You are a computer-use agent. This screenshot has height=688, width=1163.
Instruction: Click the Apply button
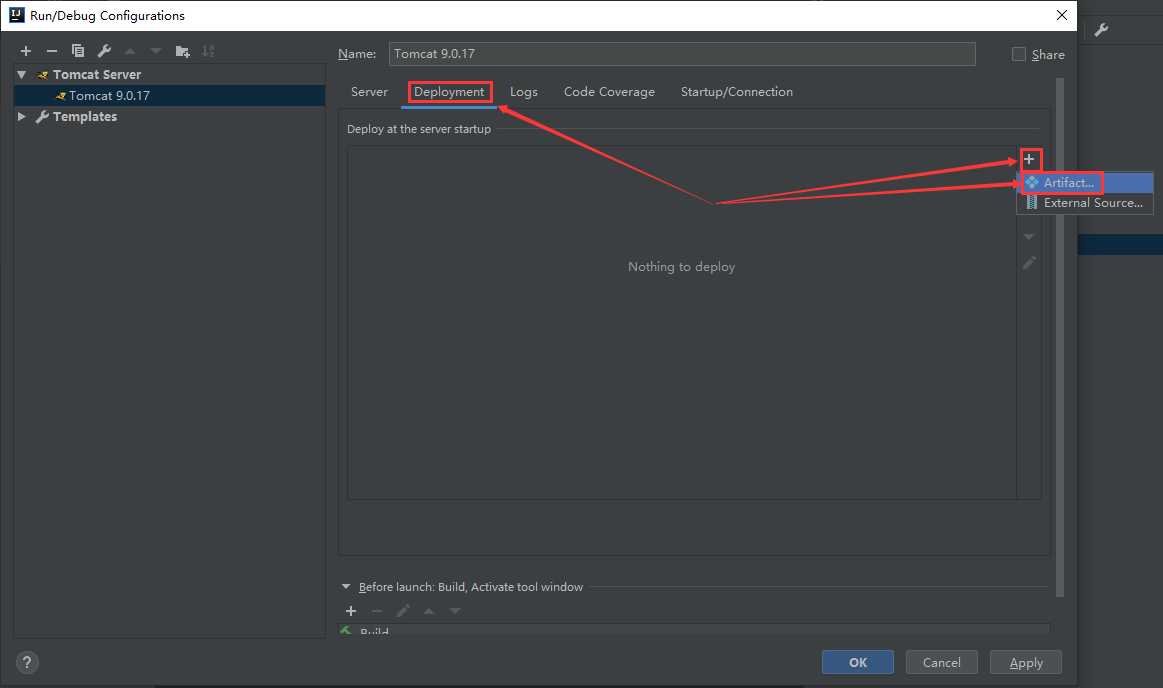[1026, 662]
